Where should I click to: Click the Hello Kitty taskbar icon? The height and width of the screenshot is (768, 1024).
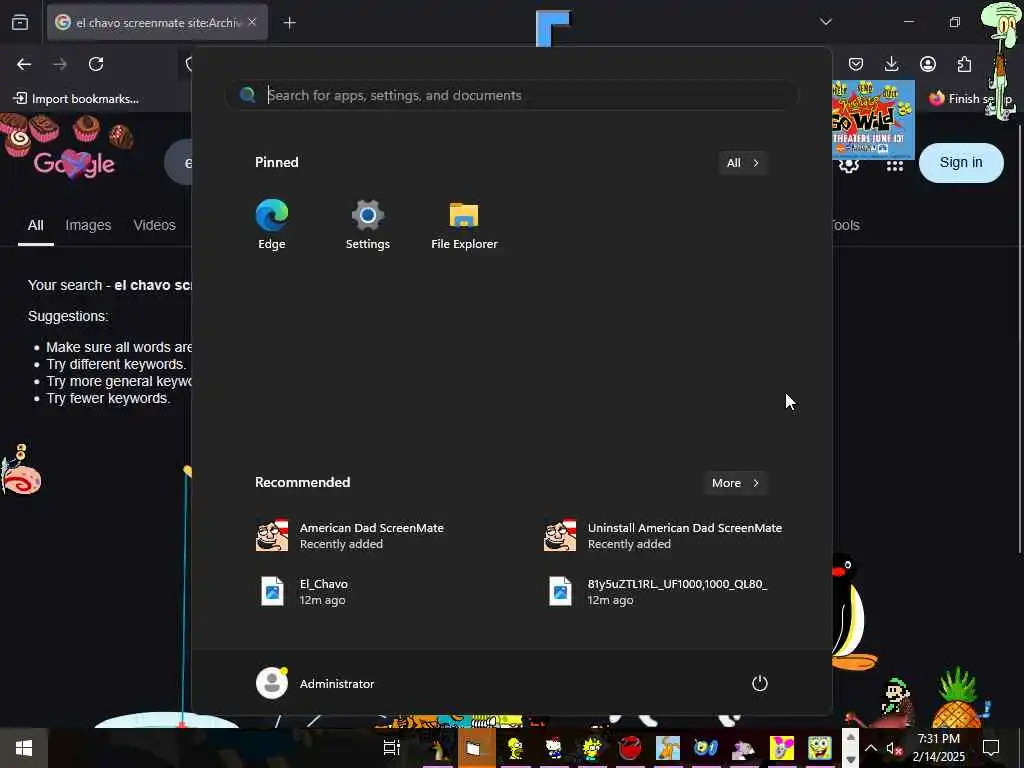pyautogui.click(x=554, y=748)
